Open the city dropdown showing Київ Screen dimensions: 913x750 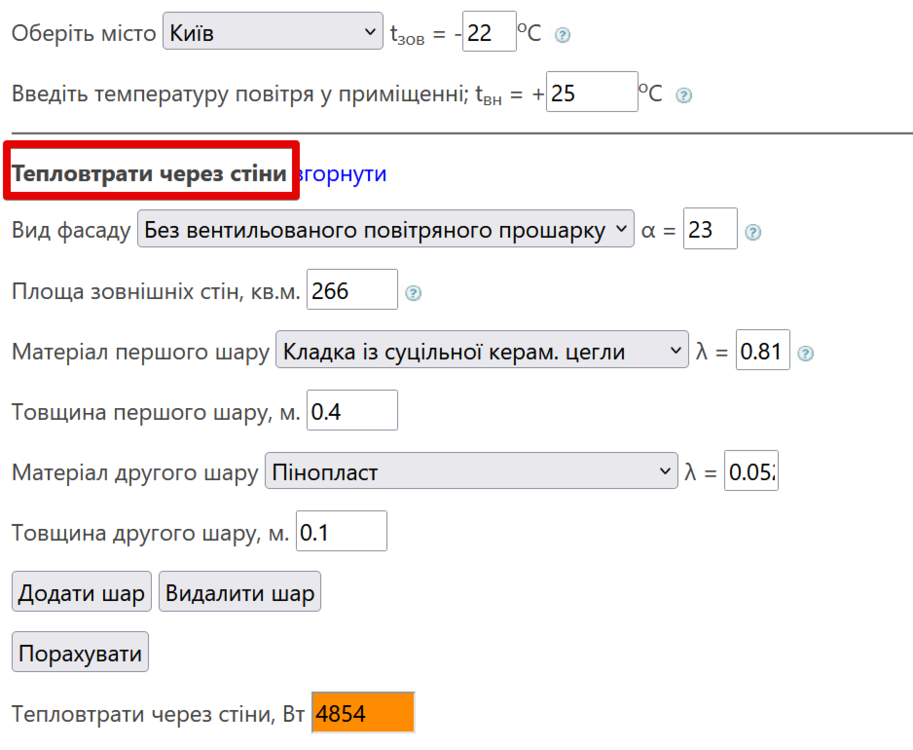(x=272, y=34)
